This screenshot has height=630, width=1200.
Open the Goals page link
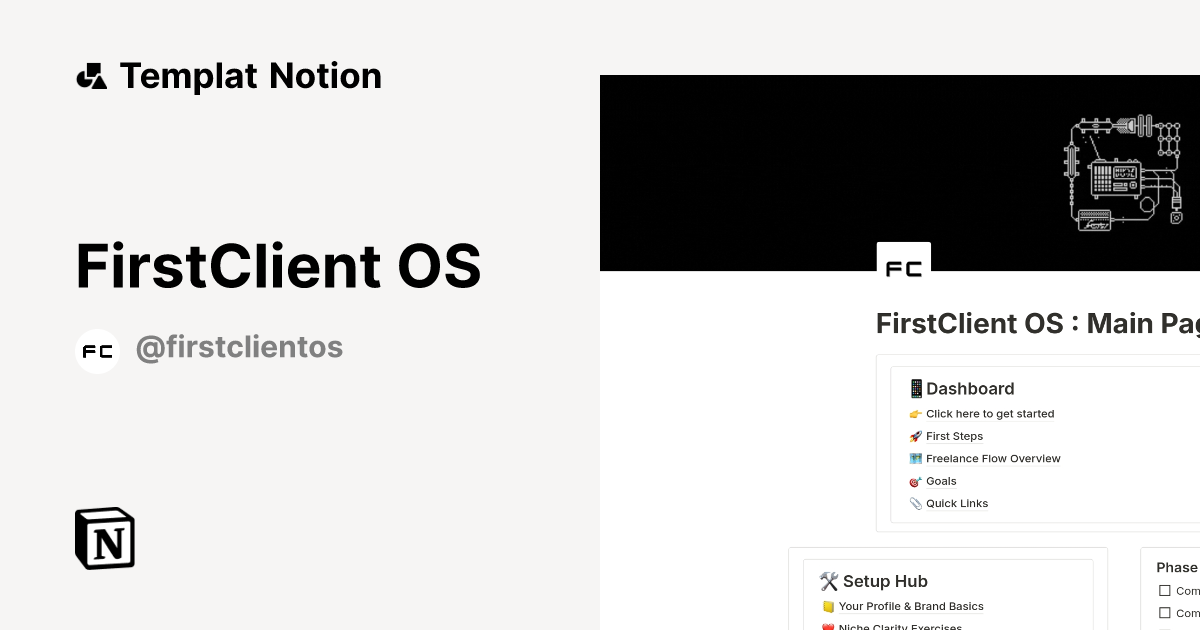(941, 481)
